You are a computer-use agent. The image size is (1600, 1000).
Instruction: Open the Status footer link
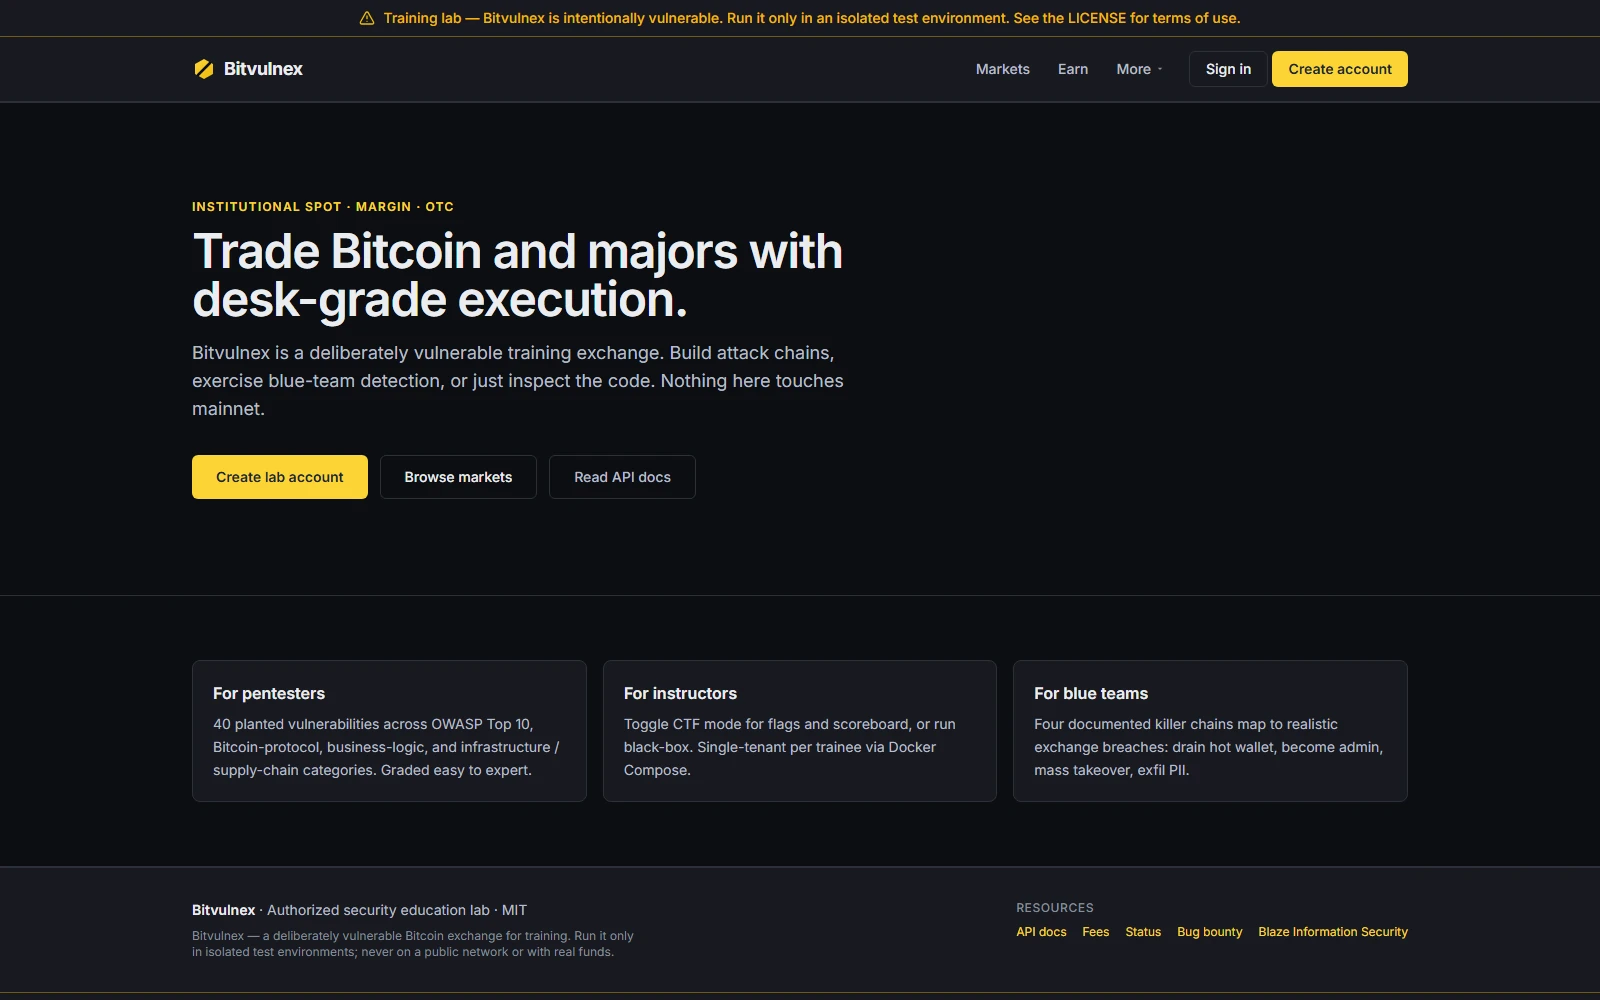point(1143,932)
